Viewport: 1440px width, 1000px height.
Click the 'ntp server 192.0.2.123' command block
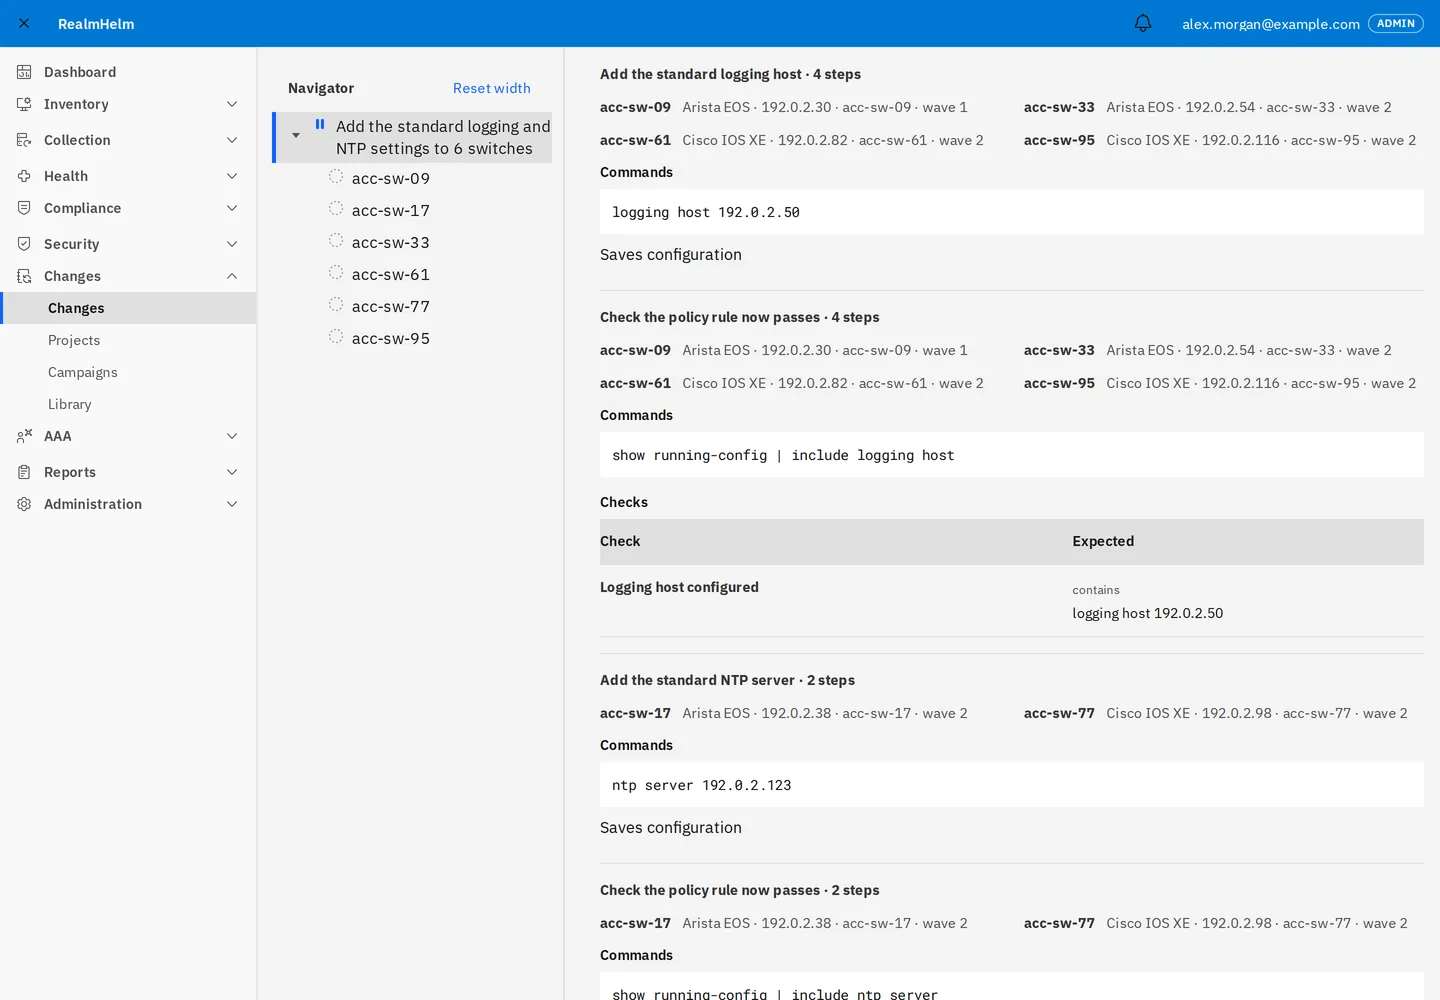(x=1012, y=785)
